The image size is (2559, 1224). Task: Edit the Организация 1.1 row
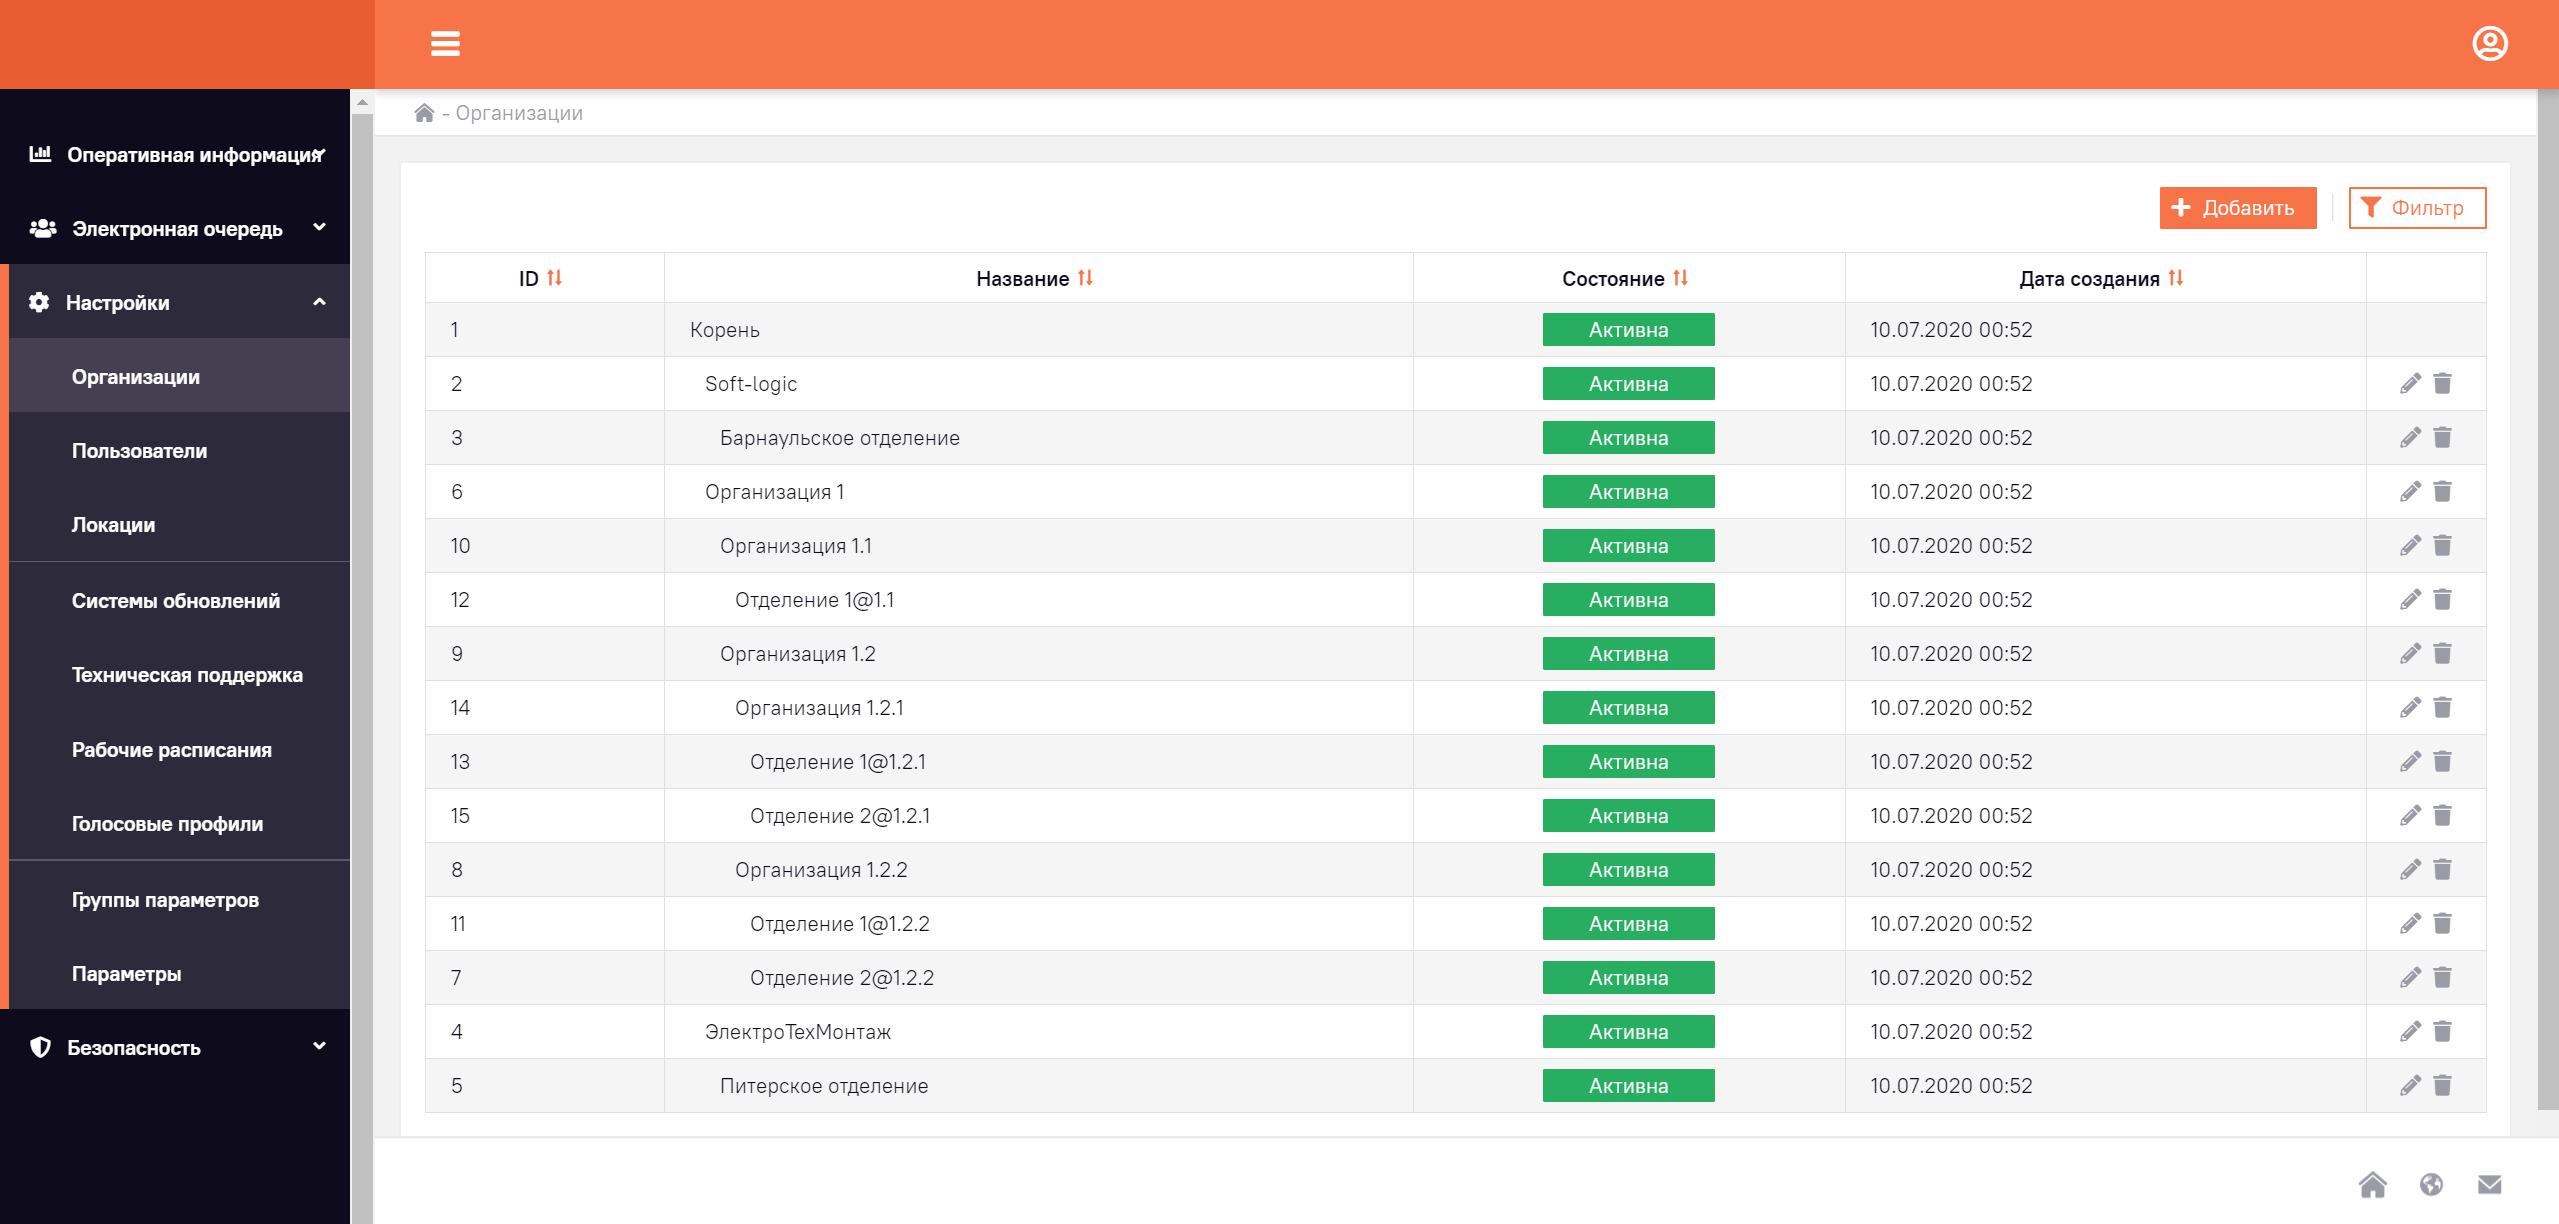pos(2410,546)
